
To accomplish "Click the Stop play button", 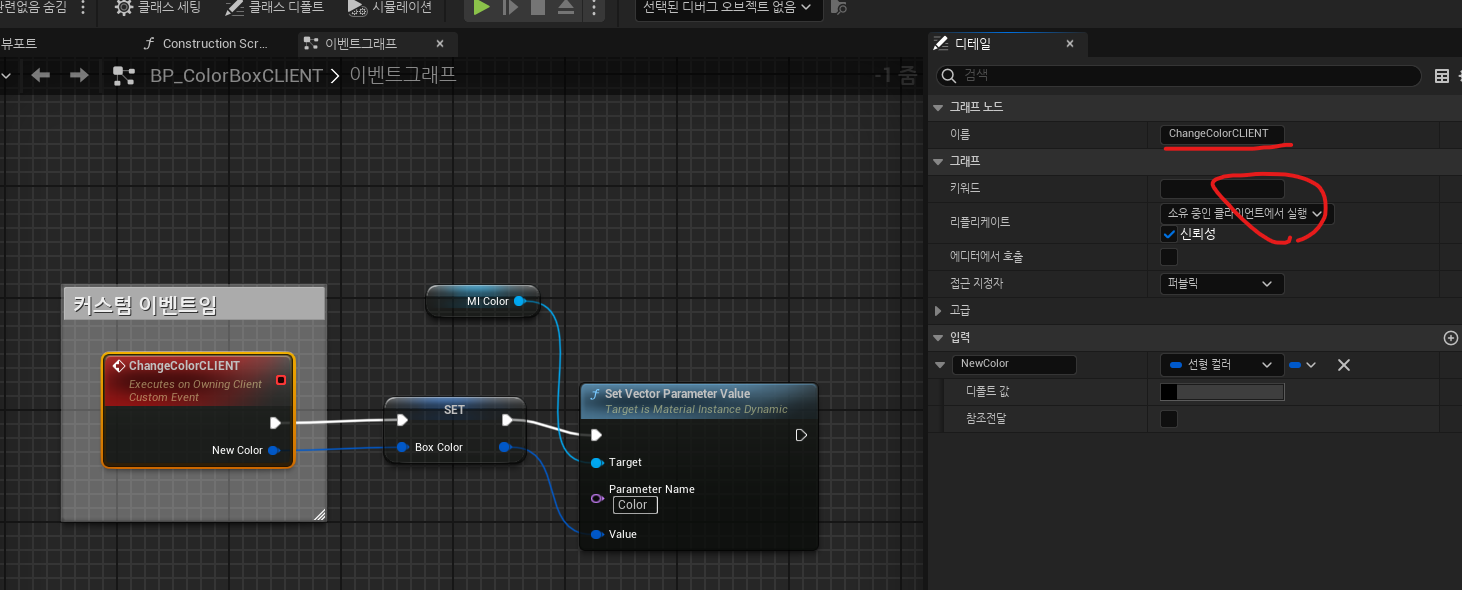I will pyautogui.click(x=538, y=7).
